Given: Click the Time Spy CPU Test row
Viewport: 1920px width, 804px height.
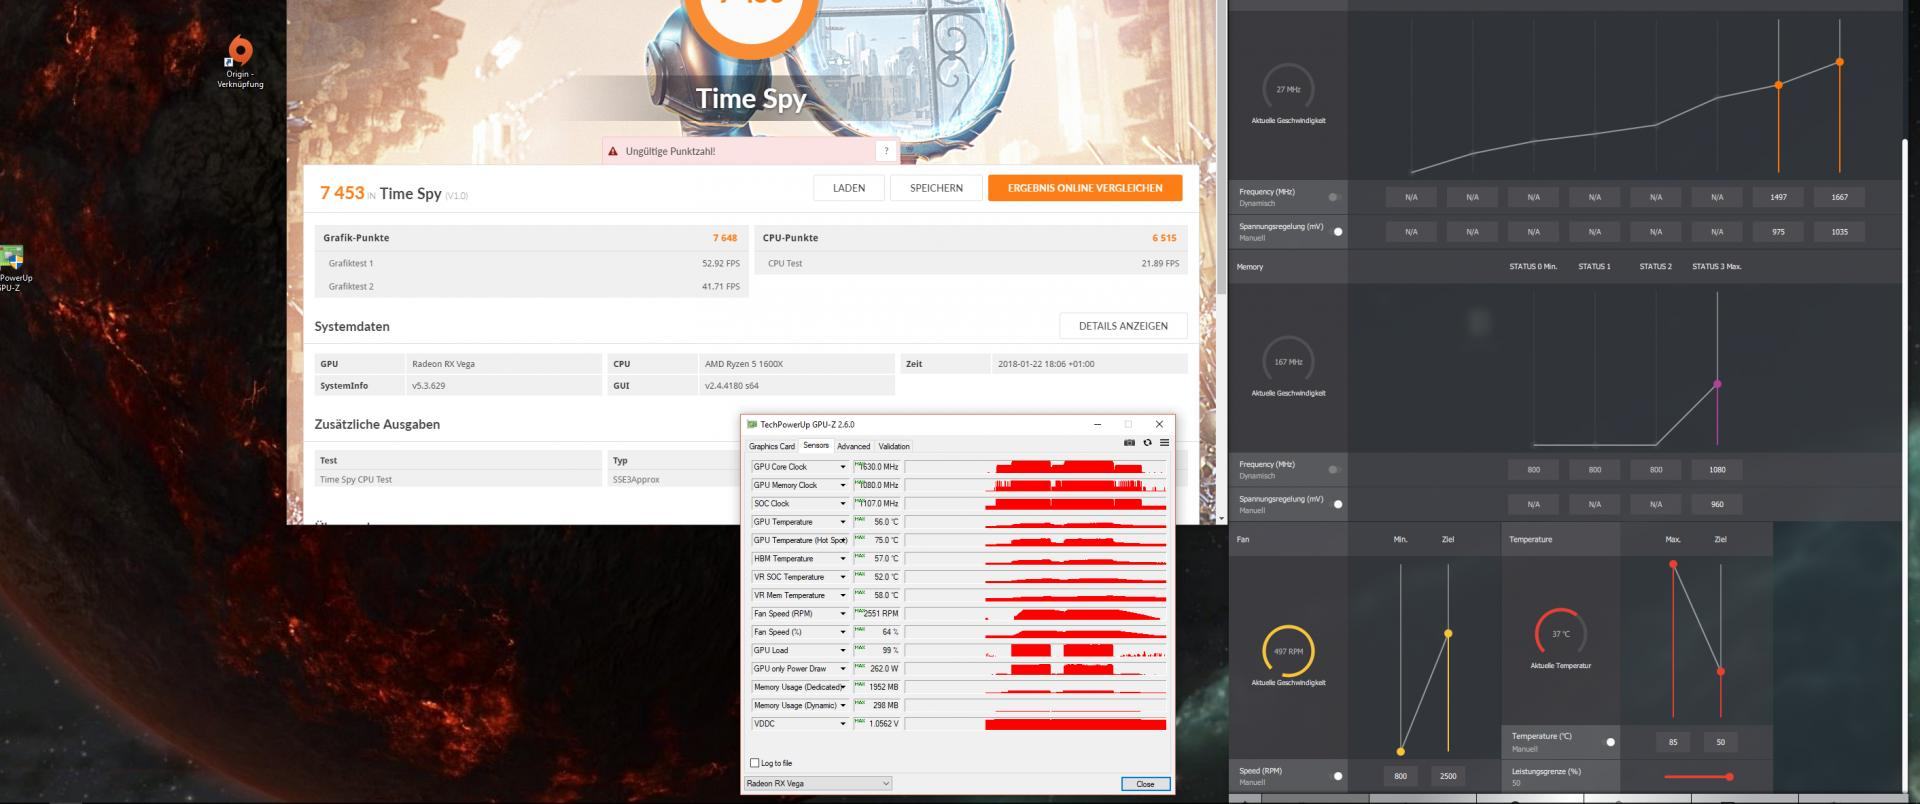Looking at the screenshot, I should (459, 480).
